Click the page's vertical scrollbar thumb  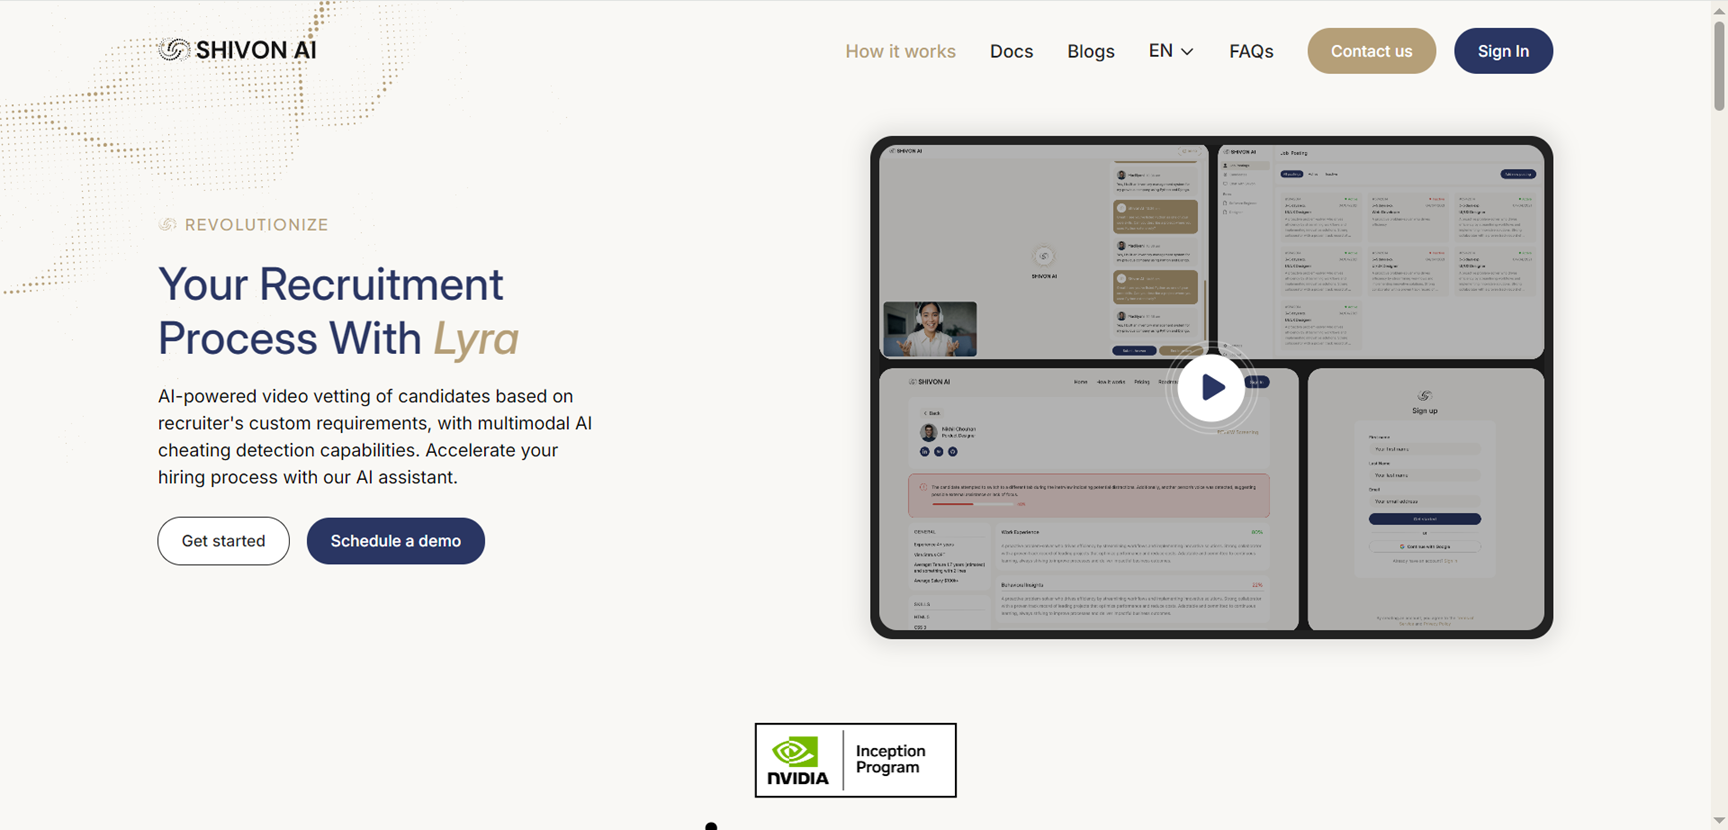coord(1719,65)
